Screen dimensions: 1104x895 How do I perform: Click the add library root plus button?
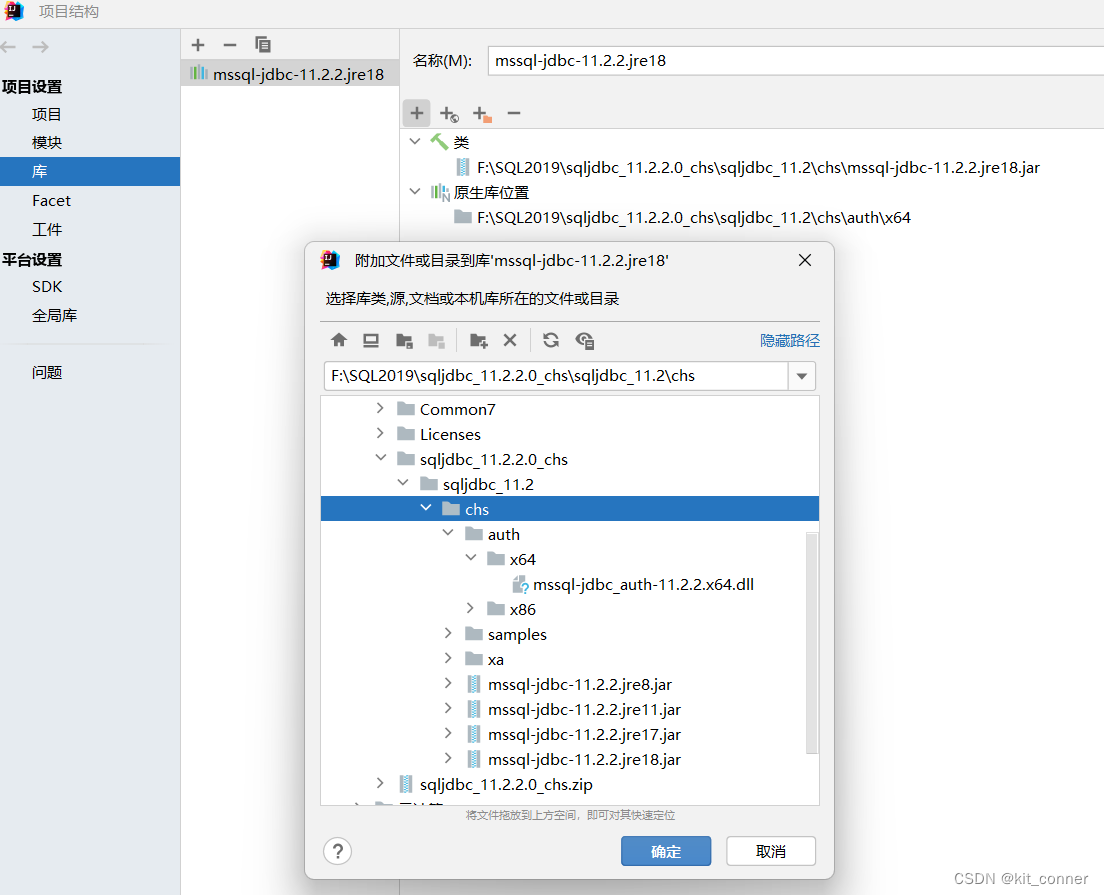[417, 113]
